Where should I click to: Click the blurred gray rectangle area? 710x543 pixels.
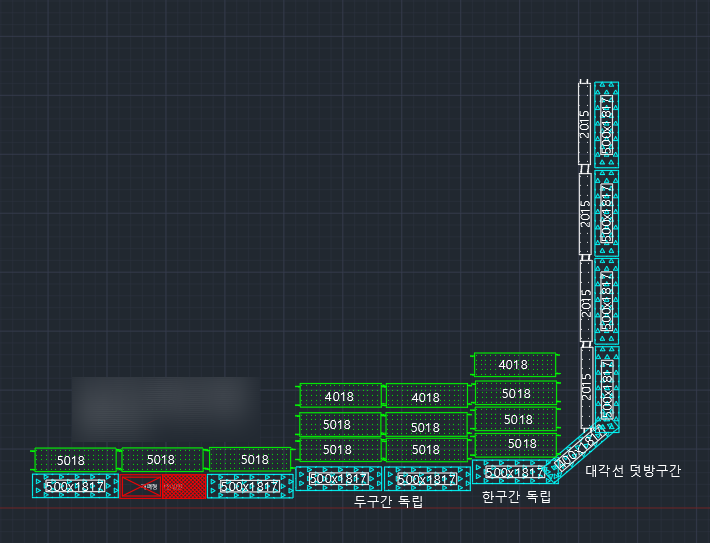tap(166, 409)
